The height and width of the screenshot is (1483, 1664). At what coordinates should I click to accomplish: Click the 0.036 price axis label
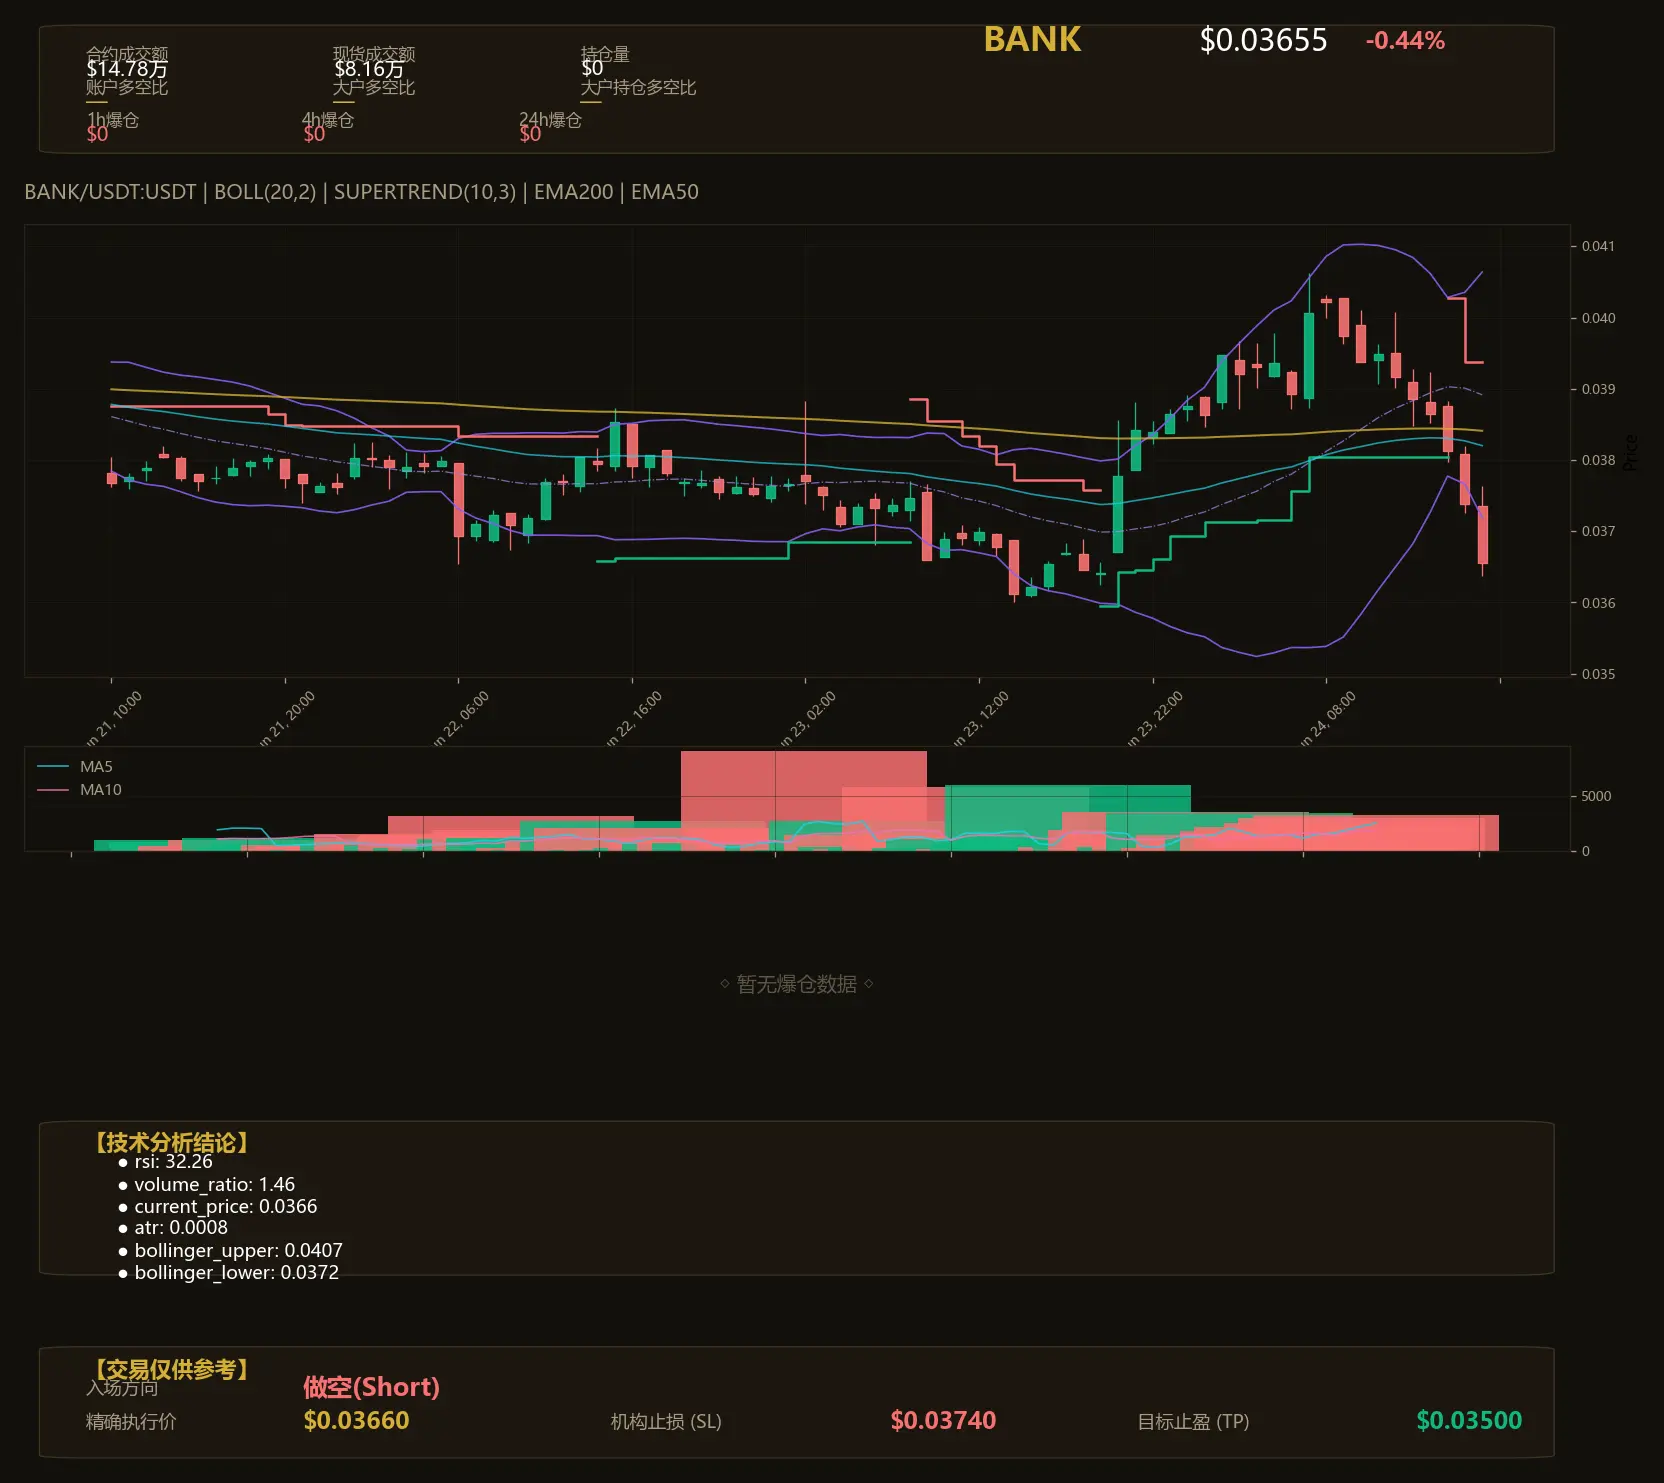pos(1598,603)
